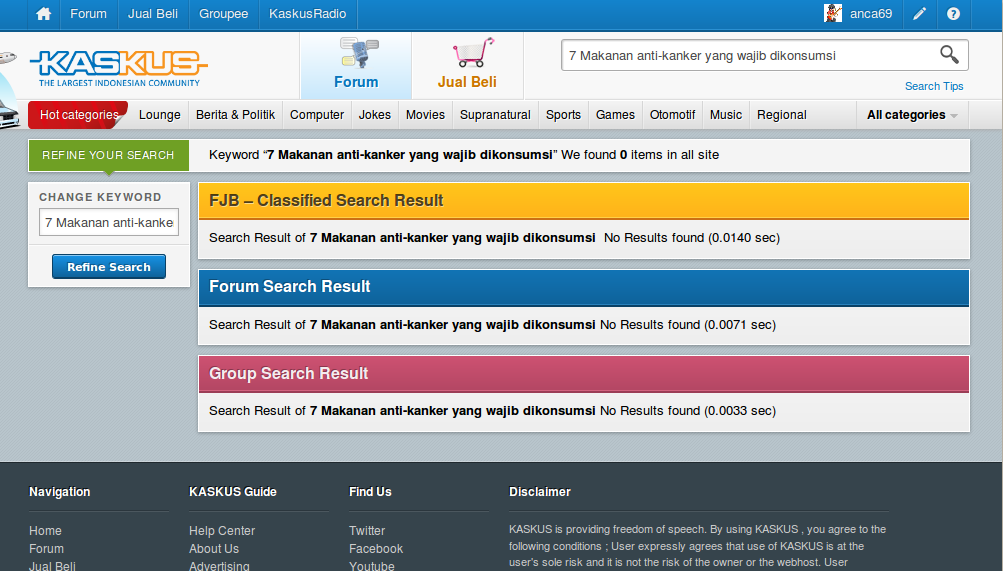Click the Forum Search Result header

[x=583, y=287]
